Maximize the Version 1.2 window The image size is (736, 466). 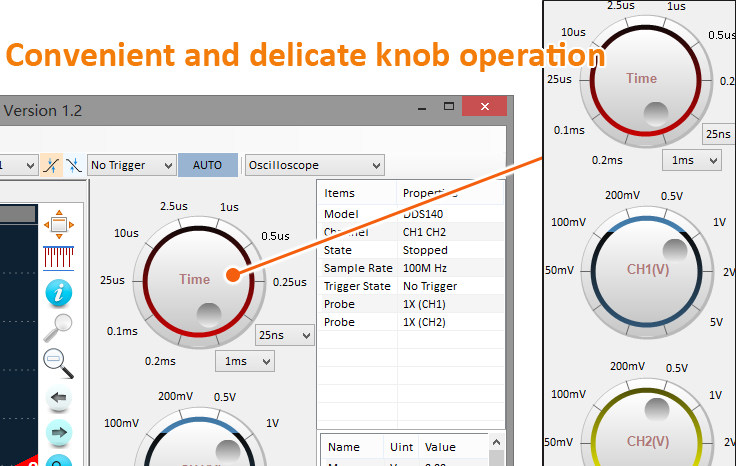click(449, 107)
